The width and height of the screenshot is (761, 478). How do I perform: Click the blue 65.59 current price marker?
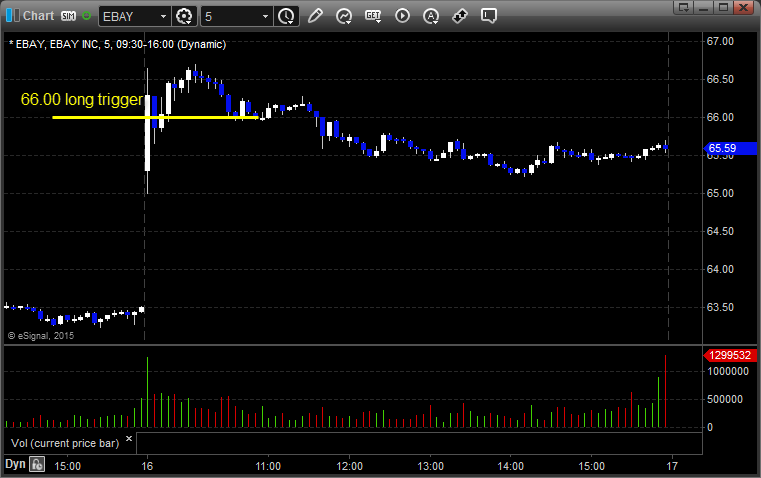(x=730, y=148)
